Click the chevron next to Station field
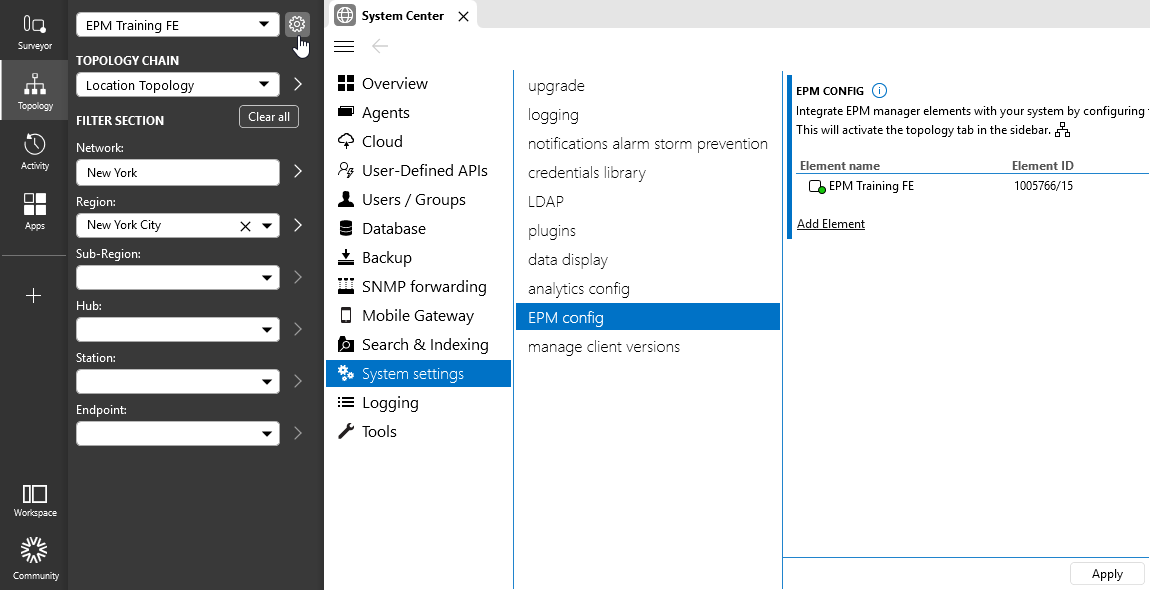 click(298, 381)
